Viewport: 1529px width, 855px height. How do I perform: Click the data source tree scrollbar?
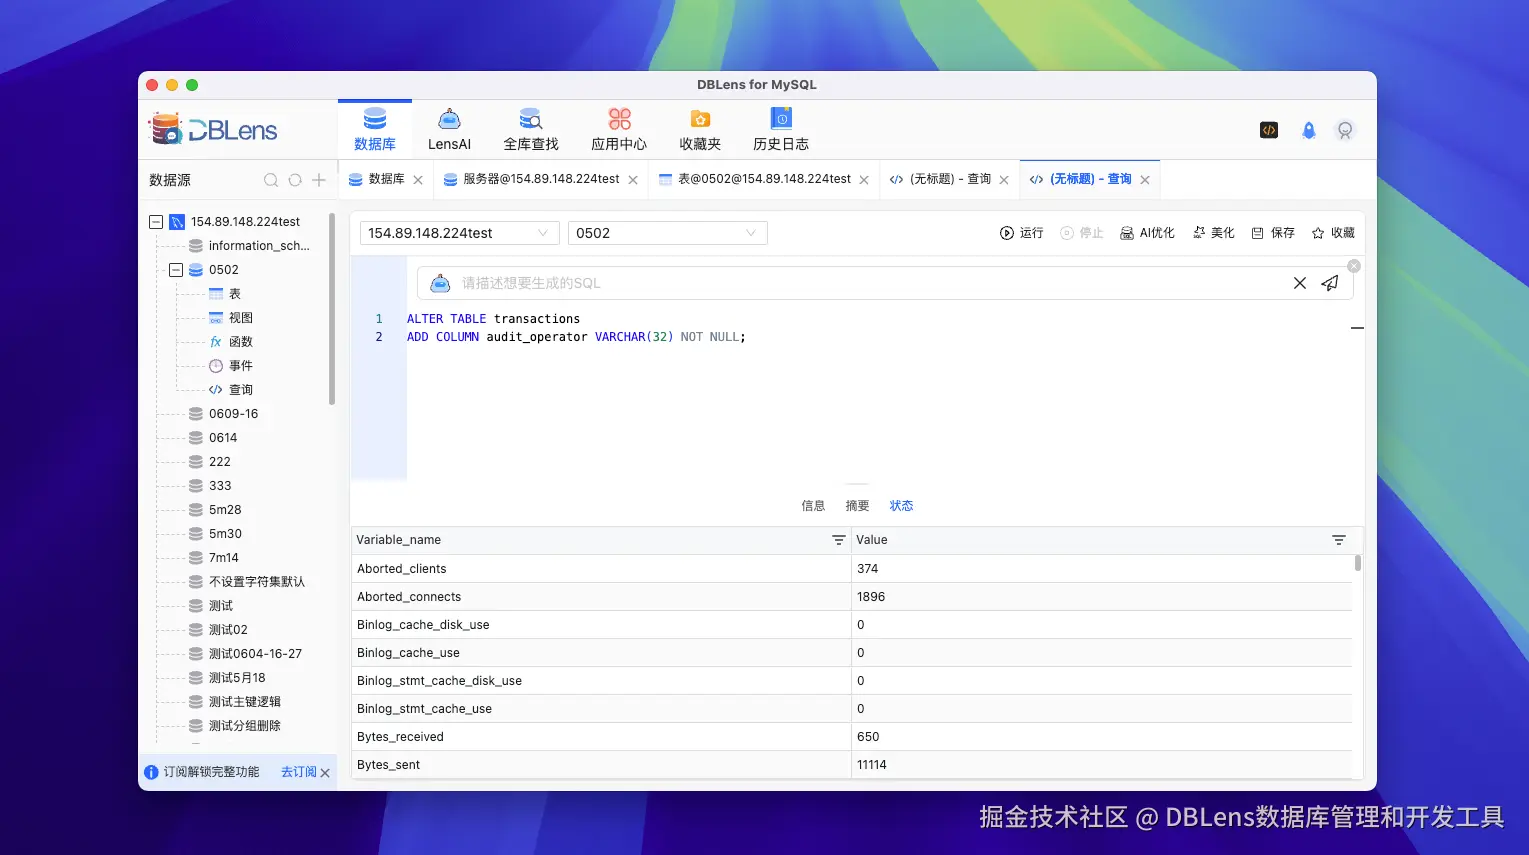point(332,308)
